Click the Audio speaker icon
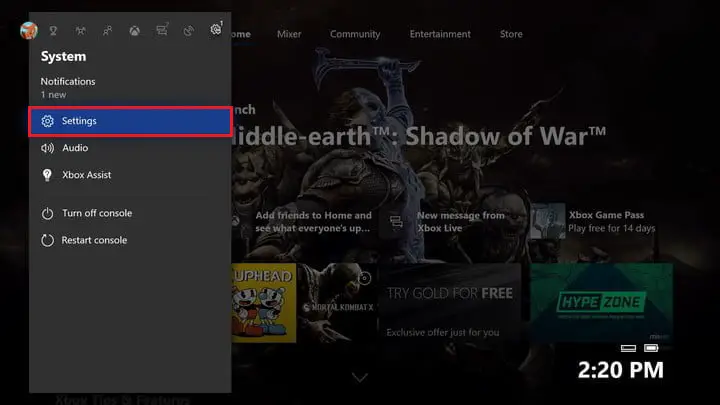The height and width of the screenshot is (405, 720). 47,148
